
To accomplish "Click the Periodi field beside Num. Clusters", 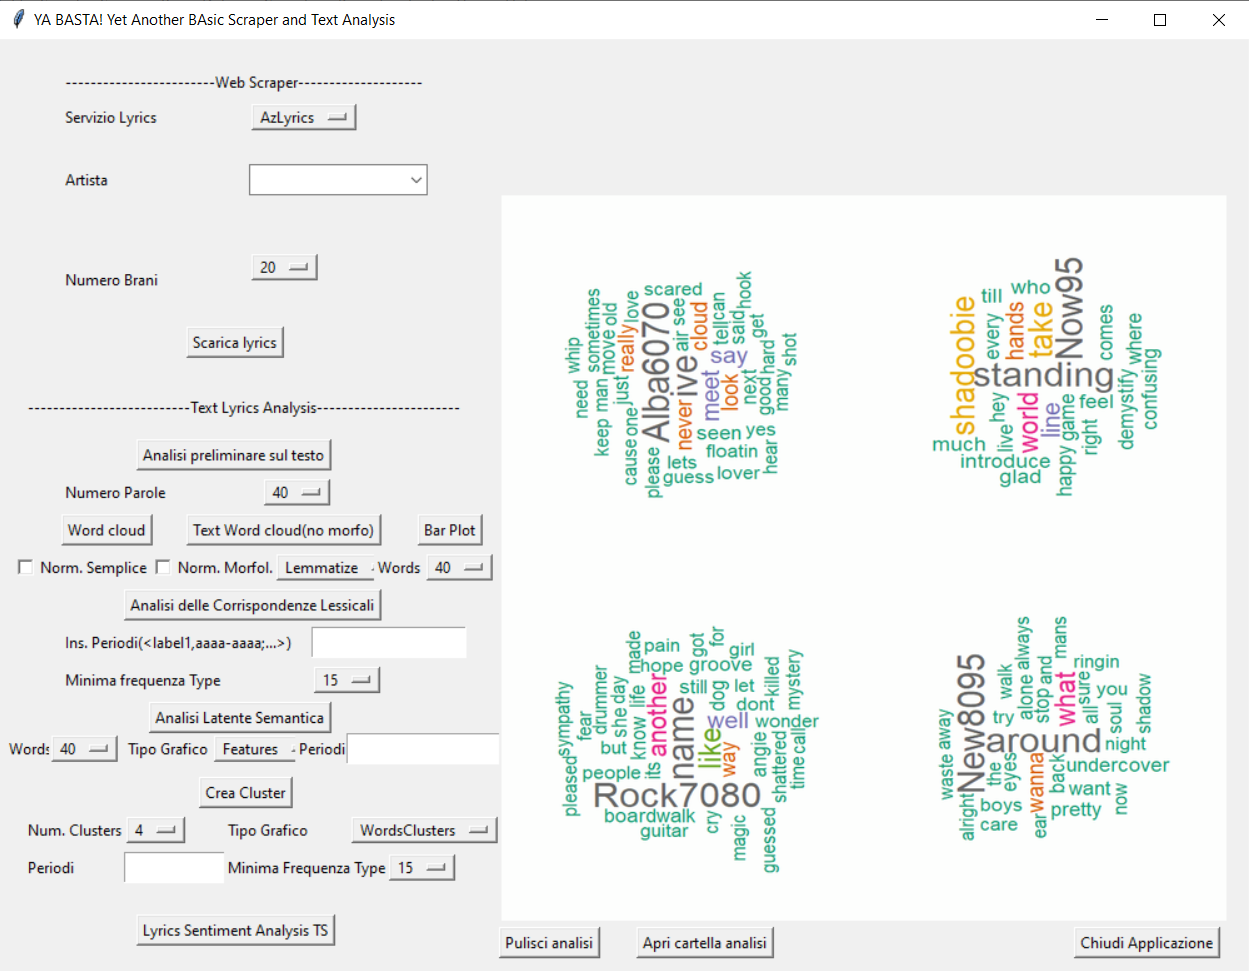I will coord(174,868).
